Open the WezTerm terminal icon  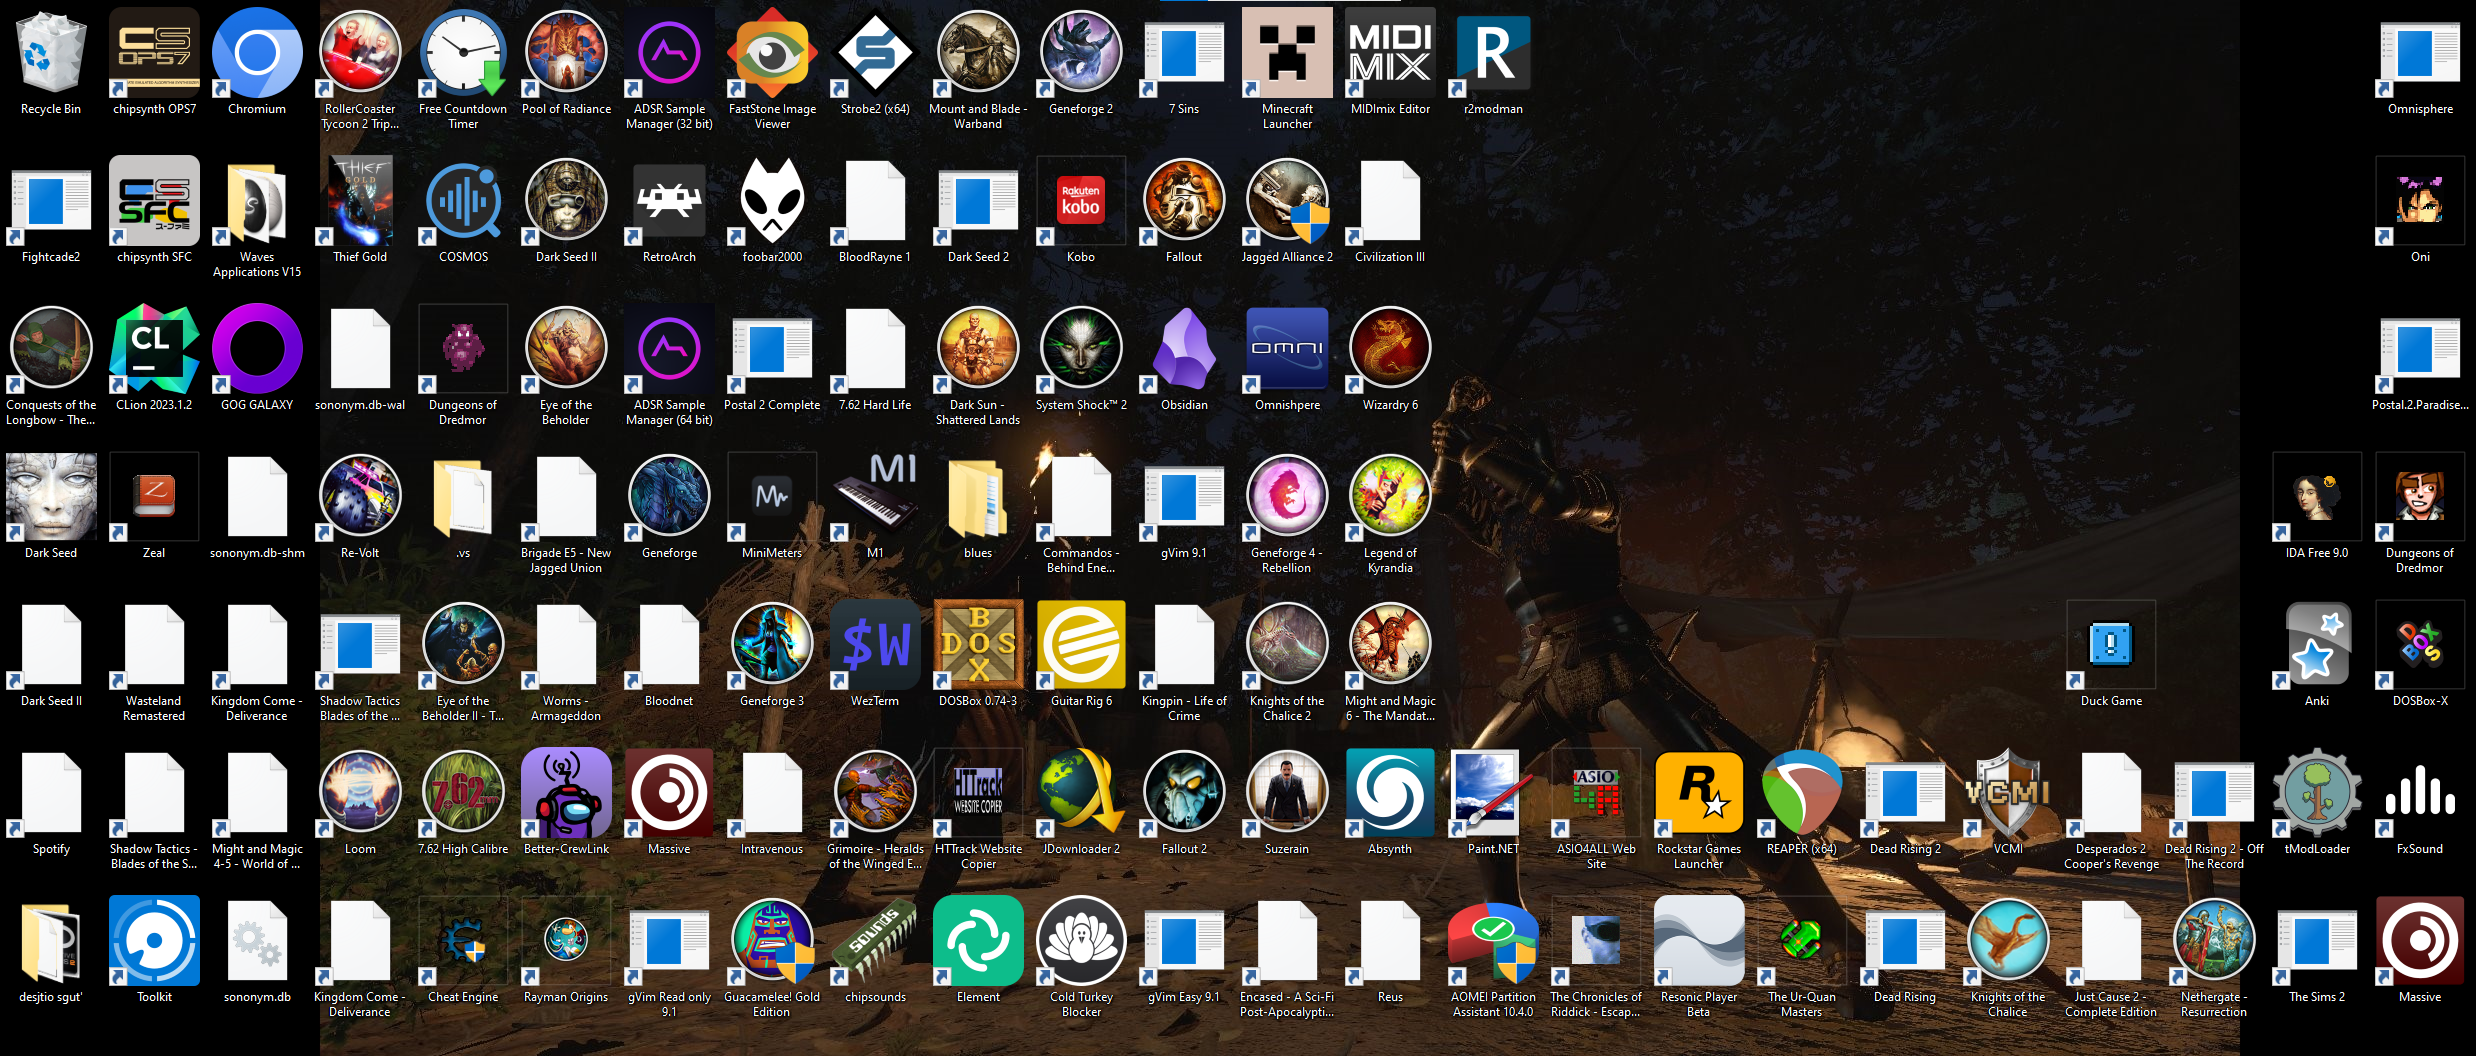click(875, 645)
